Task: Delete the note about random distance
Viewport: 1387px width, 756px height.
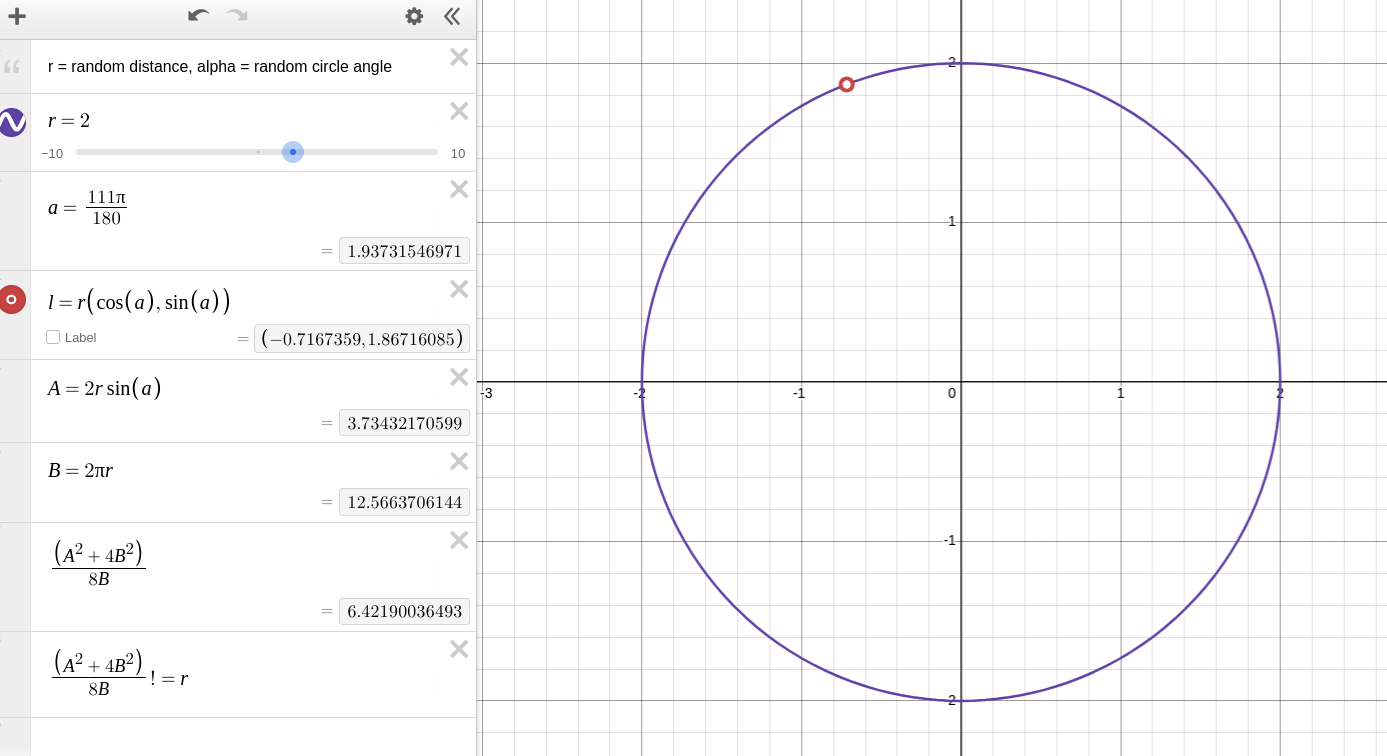Action: click(459, 57)
